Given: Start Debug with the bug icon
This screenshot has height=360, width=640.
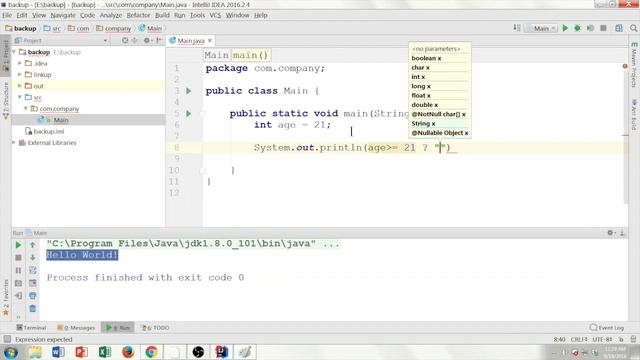Looking at the screenshot, I should (x=577, y=28).
